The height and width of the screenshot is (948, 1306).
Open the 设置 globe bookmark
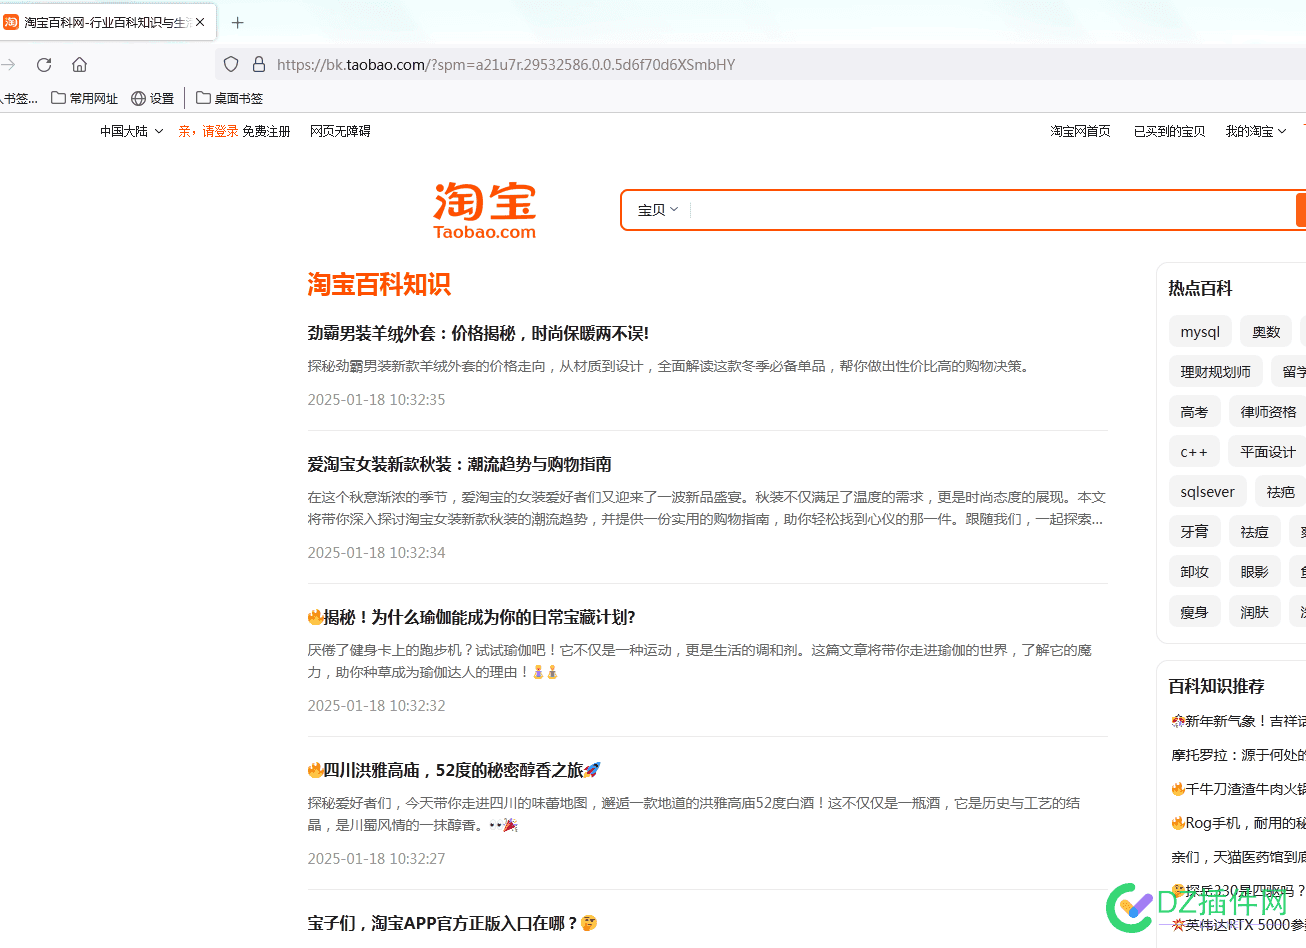[x=153, y=98]
